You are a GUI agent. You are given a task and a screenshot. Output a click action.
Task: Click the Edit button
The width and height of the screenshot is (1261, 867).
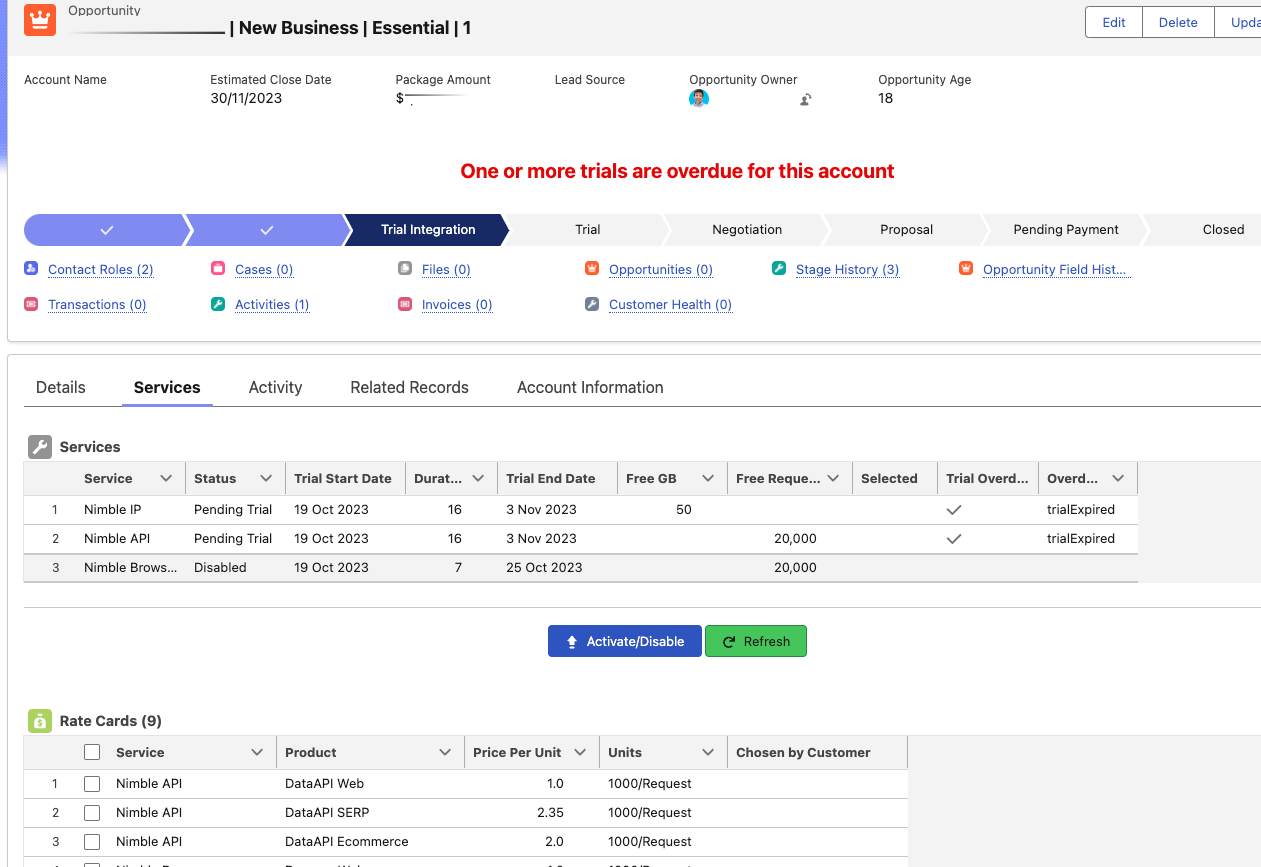tap(1114, 22)
